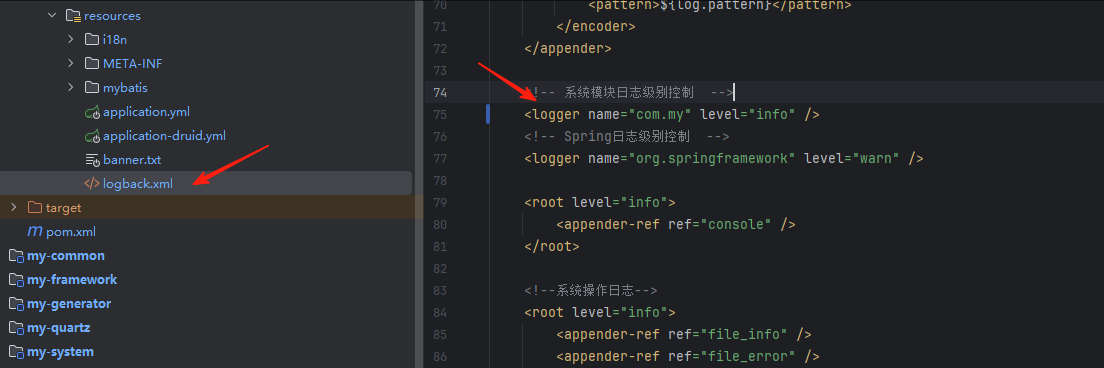
Task: Expand the mybatis folder chevron
Action: pyautogui.click(x=71, y=87)
